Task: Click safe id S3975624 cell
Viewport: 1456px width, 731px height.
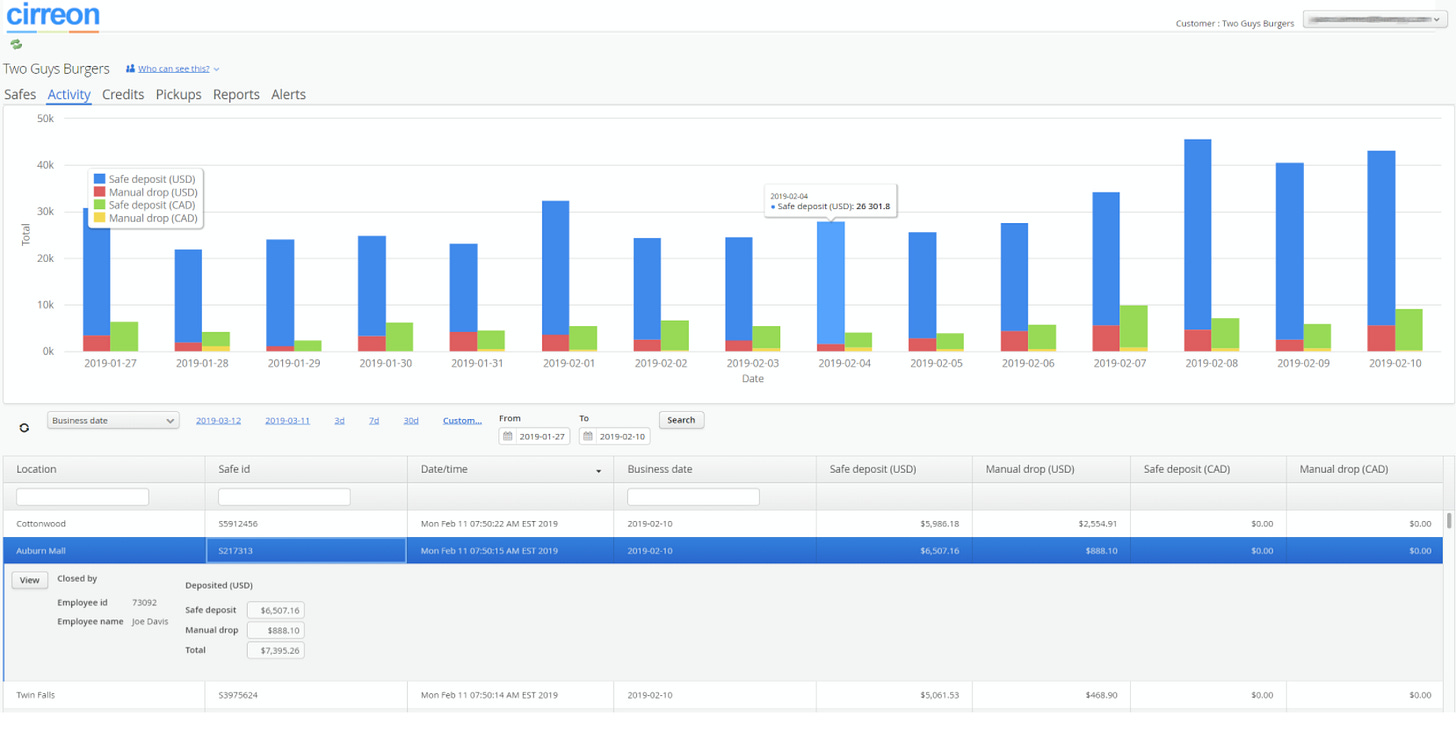Action: (x=306, y=695)
